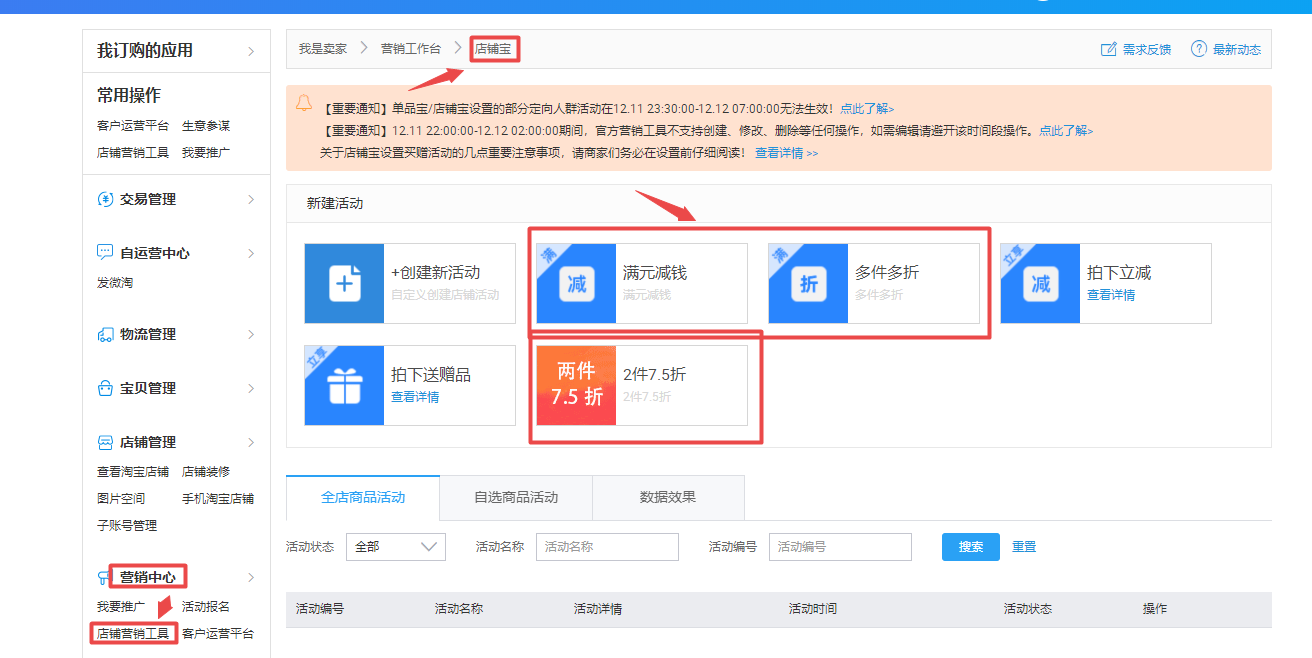Click the 拍下送赠品 gift box icon
This screenshot has width=1312, height=658.
click(344, 386)
